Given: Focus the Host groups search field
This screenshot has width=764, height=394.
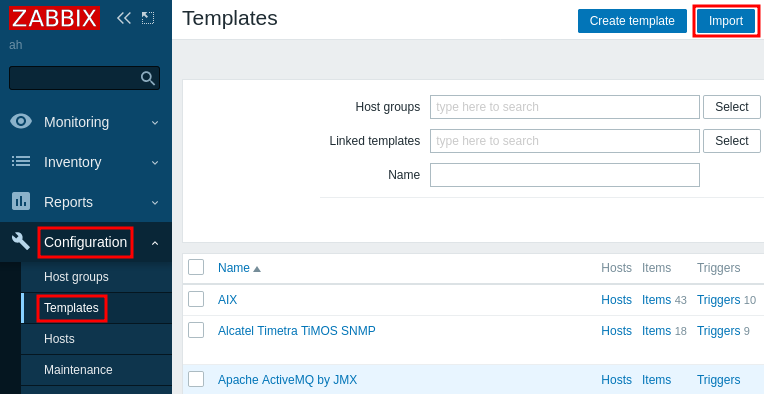Looking at the screenshot, I should (x=565, y=107).
